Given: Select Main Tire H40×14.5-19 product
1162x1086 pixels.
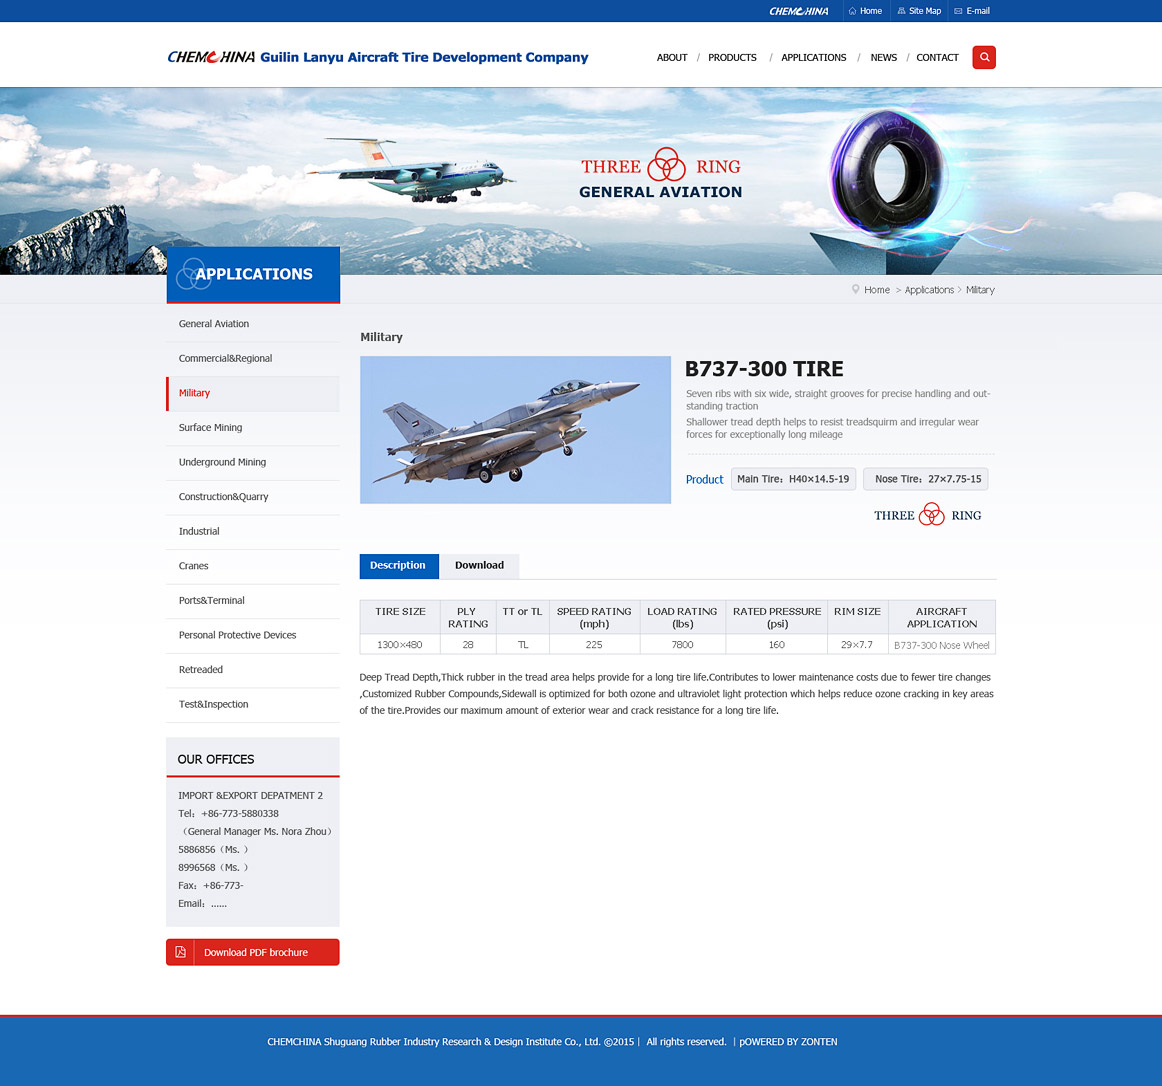Looking at the screenshot, I should (793, 479).
